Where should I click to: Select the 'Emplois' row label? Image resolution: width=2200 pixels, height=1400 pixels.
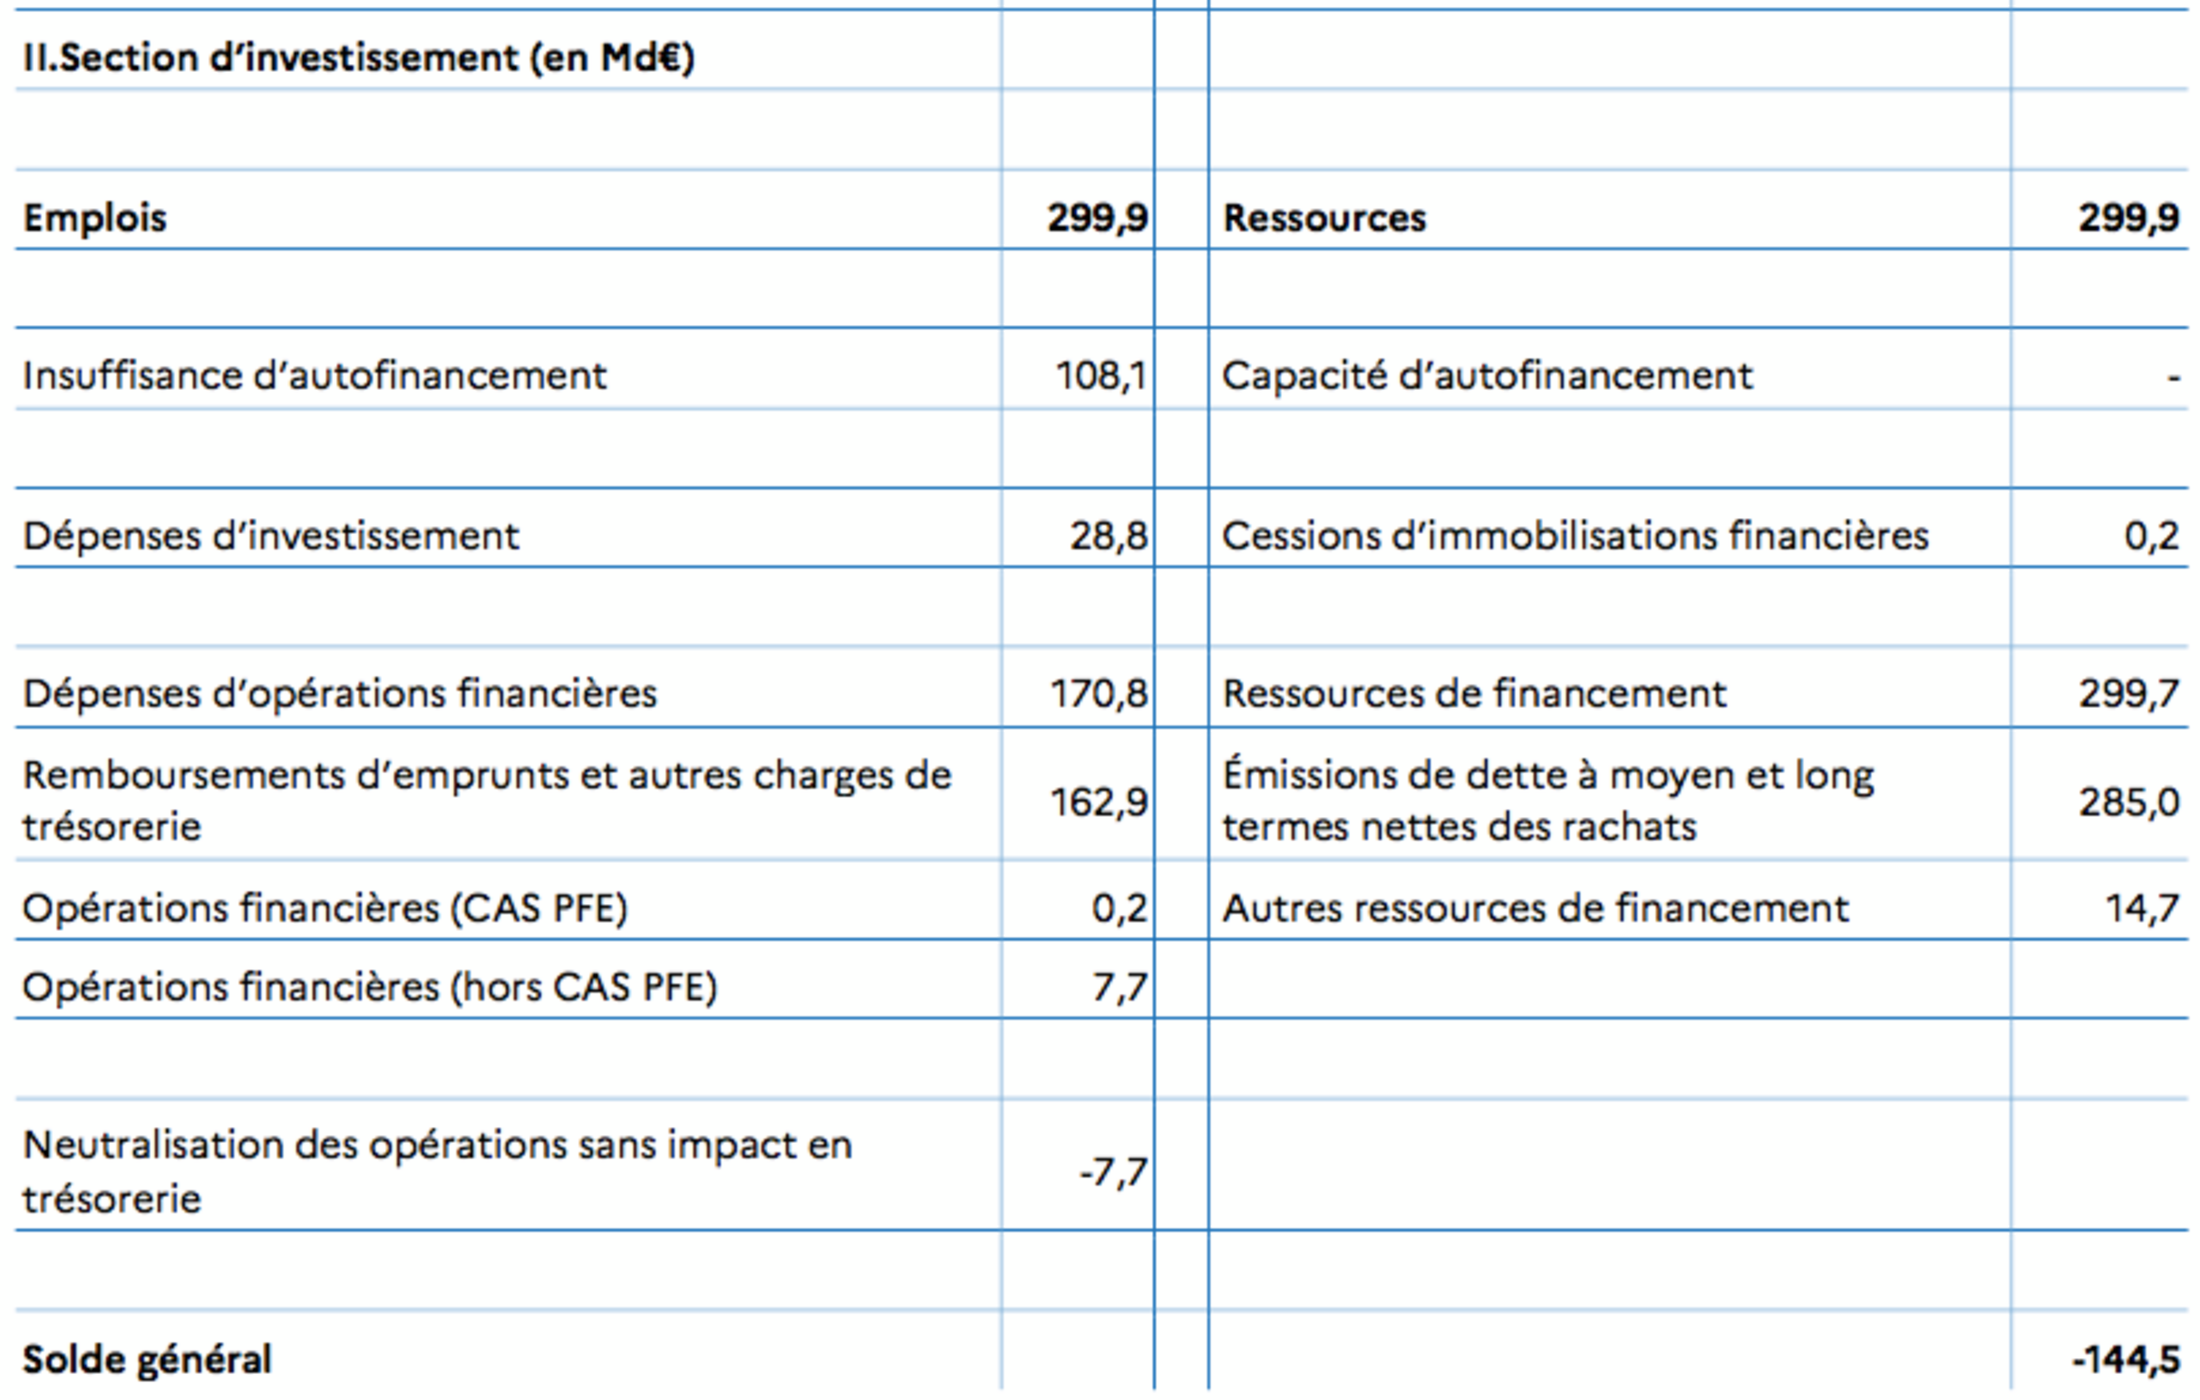95,218
